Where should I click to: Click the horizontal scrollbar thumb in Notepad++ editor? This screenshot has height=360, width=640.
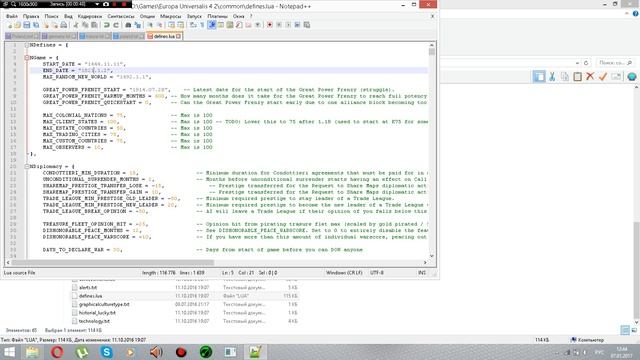pos(113,262)
